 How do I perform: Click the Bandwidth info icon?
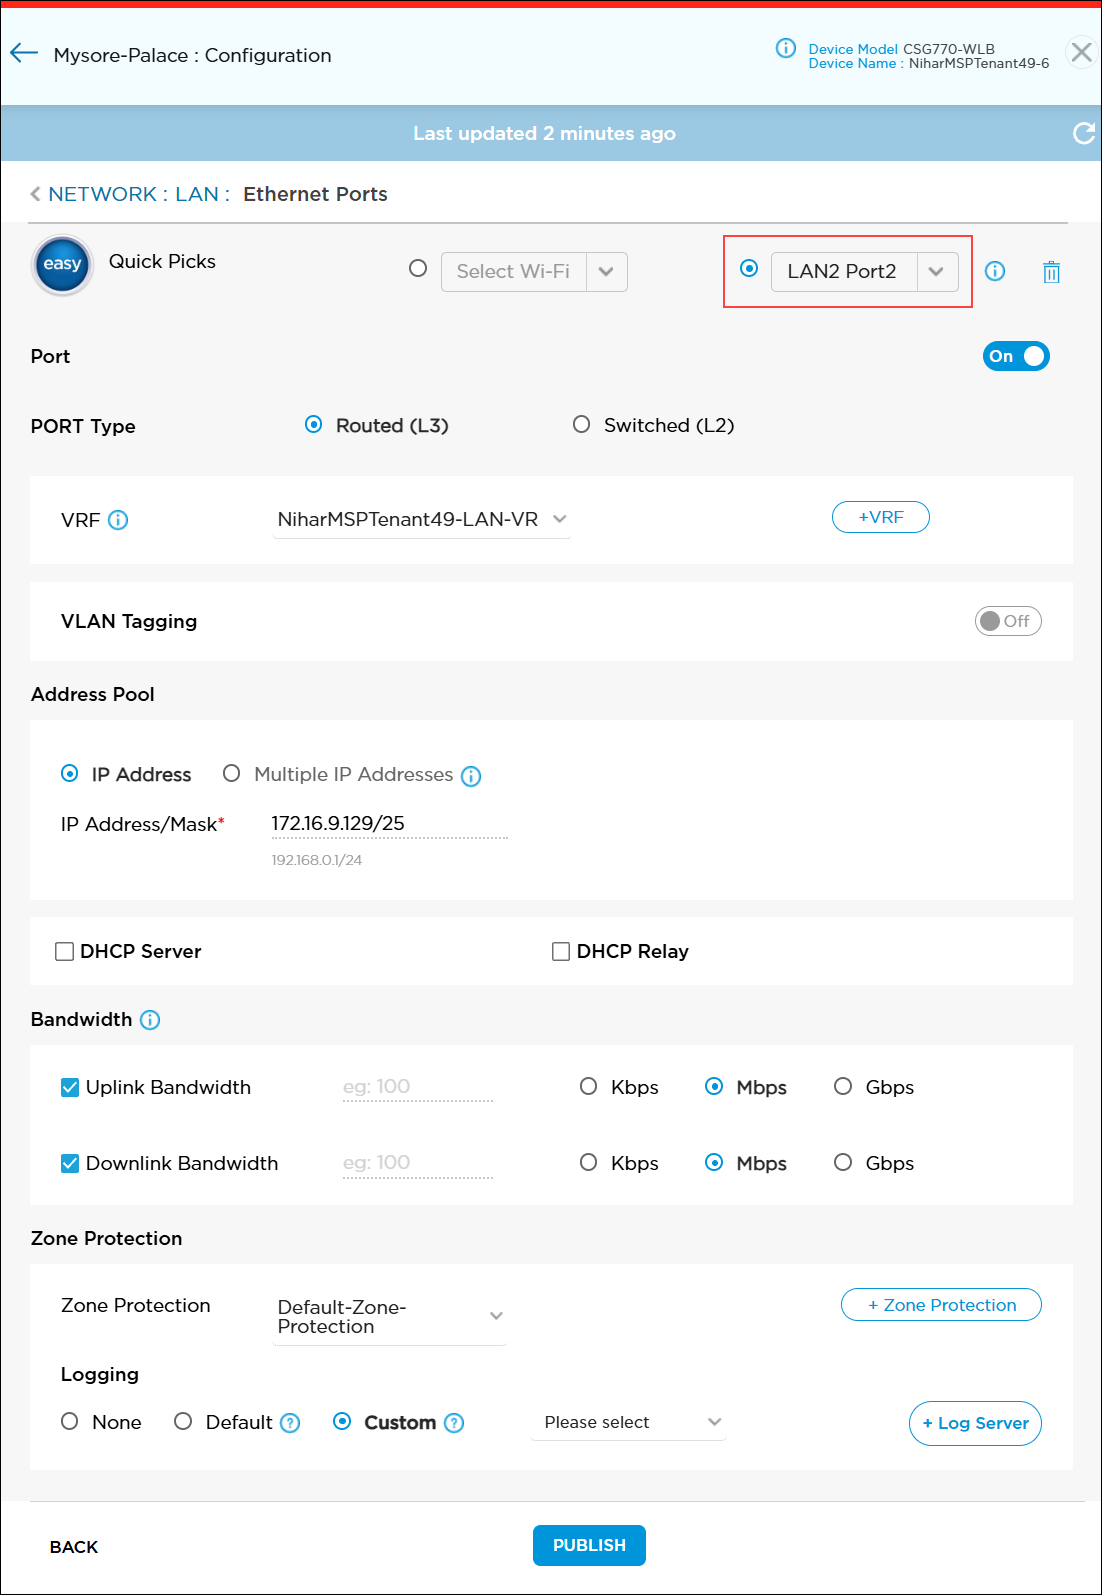(150, 1020)
